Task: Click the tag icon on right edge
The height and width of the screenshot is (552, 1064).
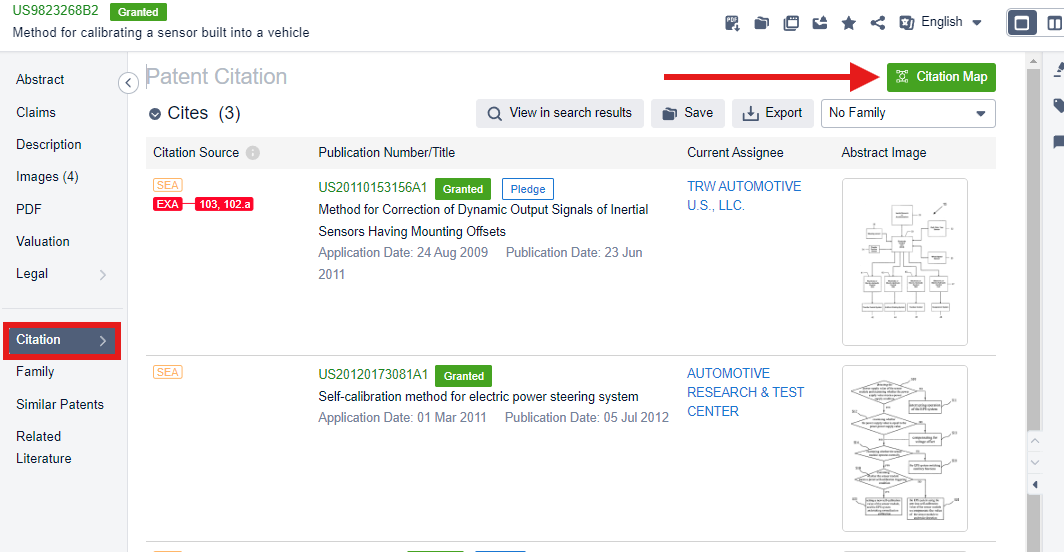Action: click(x=1058, y=105)
